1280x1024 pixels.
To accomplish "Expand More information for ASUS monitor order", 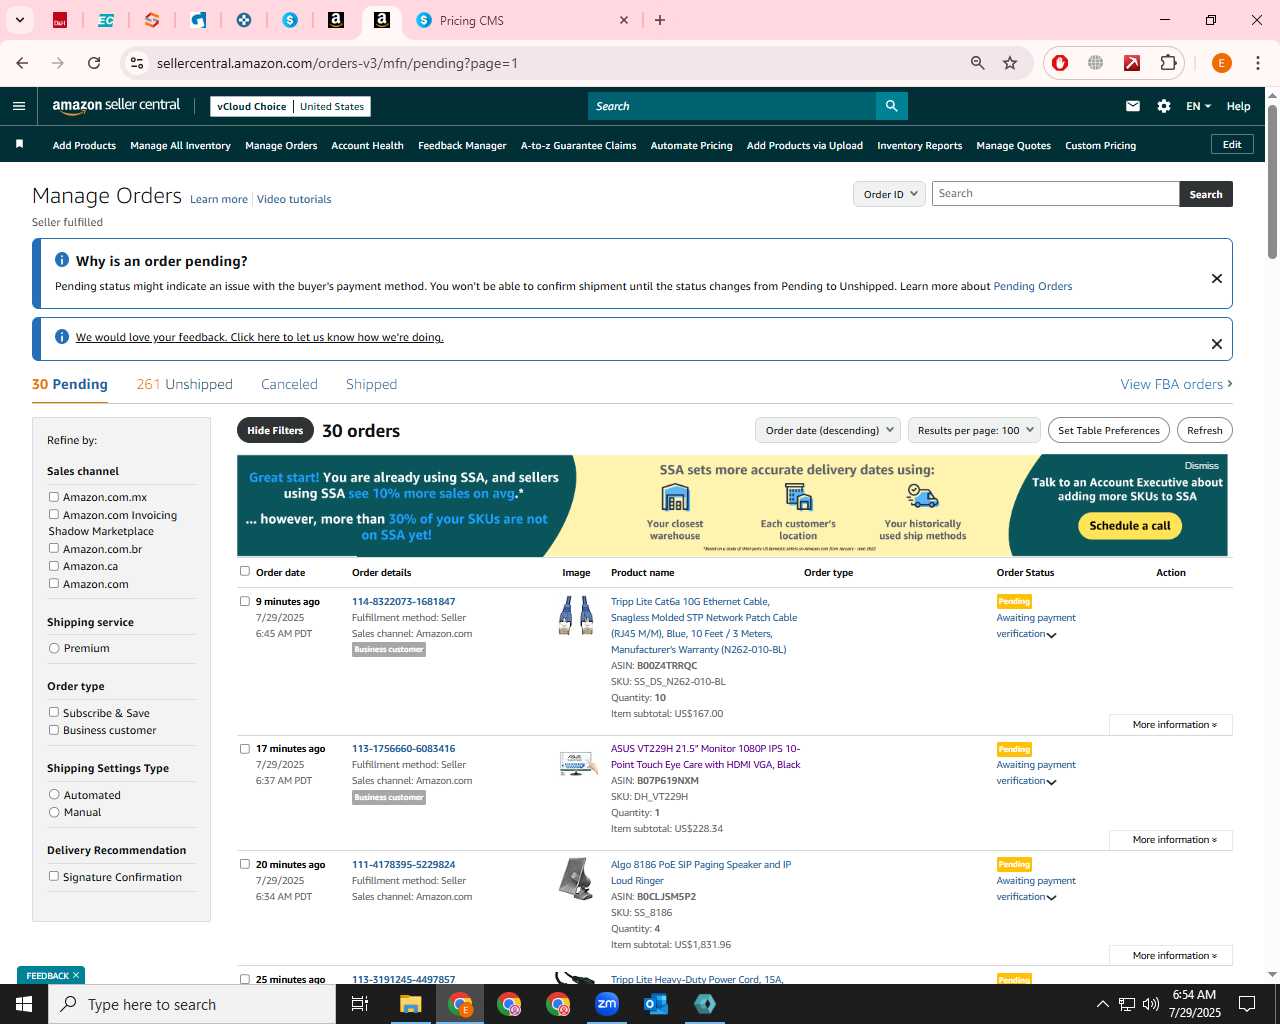I will click(1171, 840).
